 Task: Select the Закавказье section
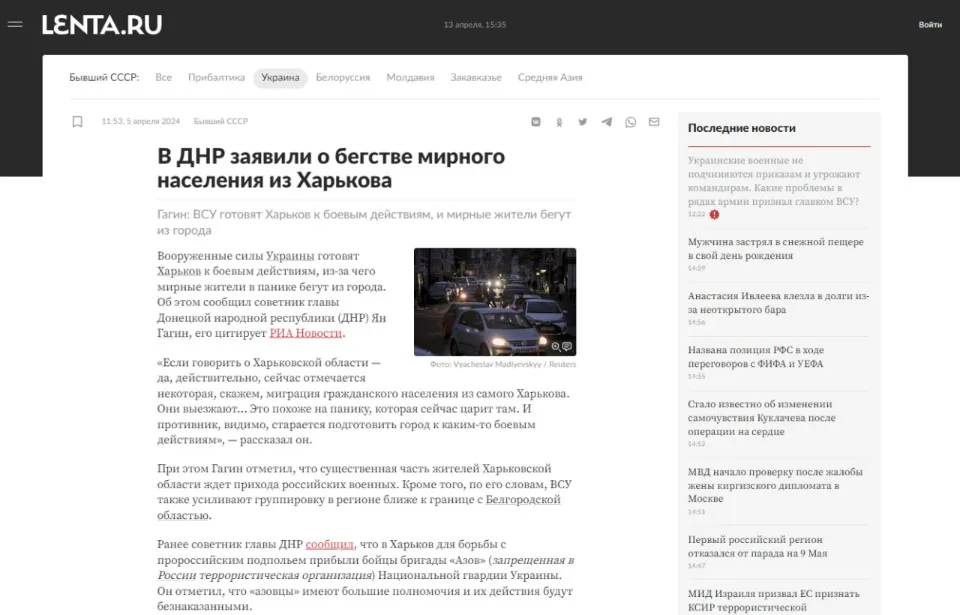(477, 77)
